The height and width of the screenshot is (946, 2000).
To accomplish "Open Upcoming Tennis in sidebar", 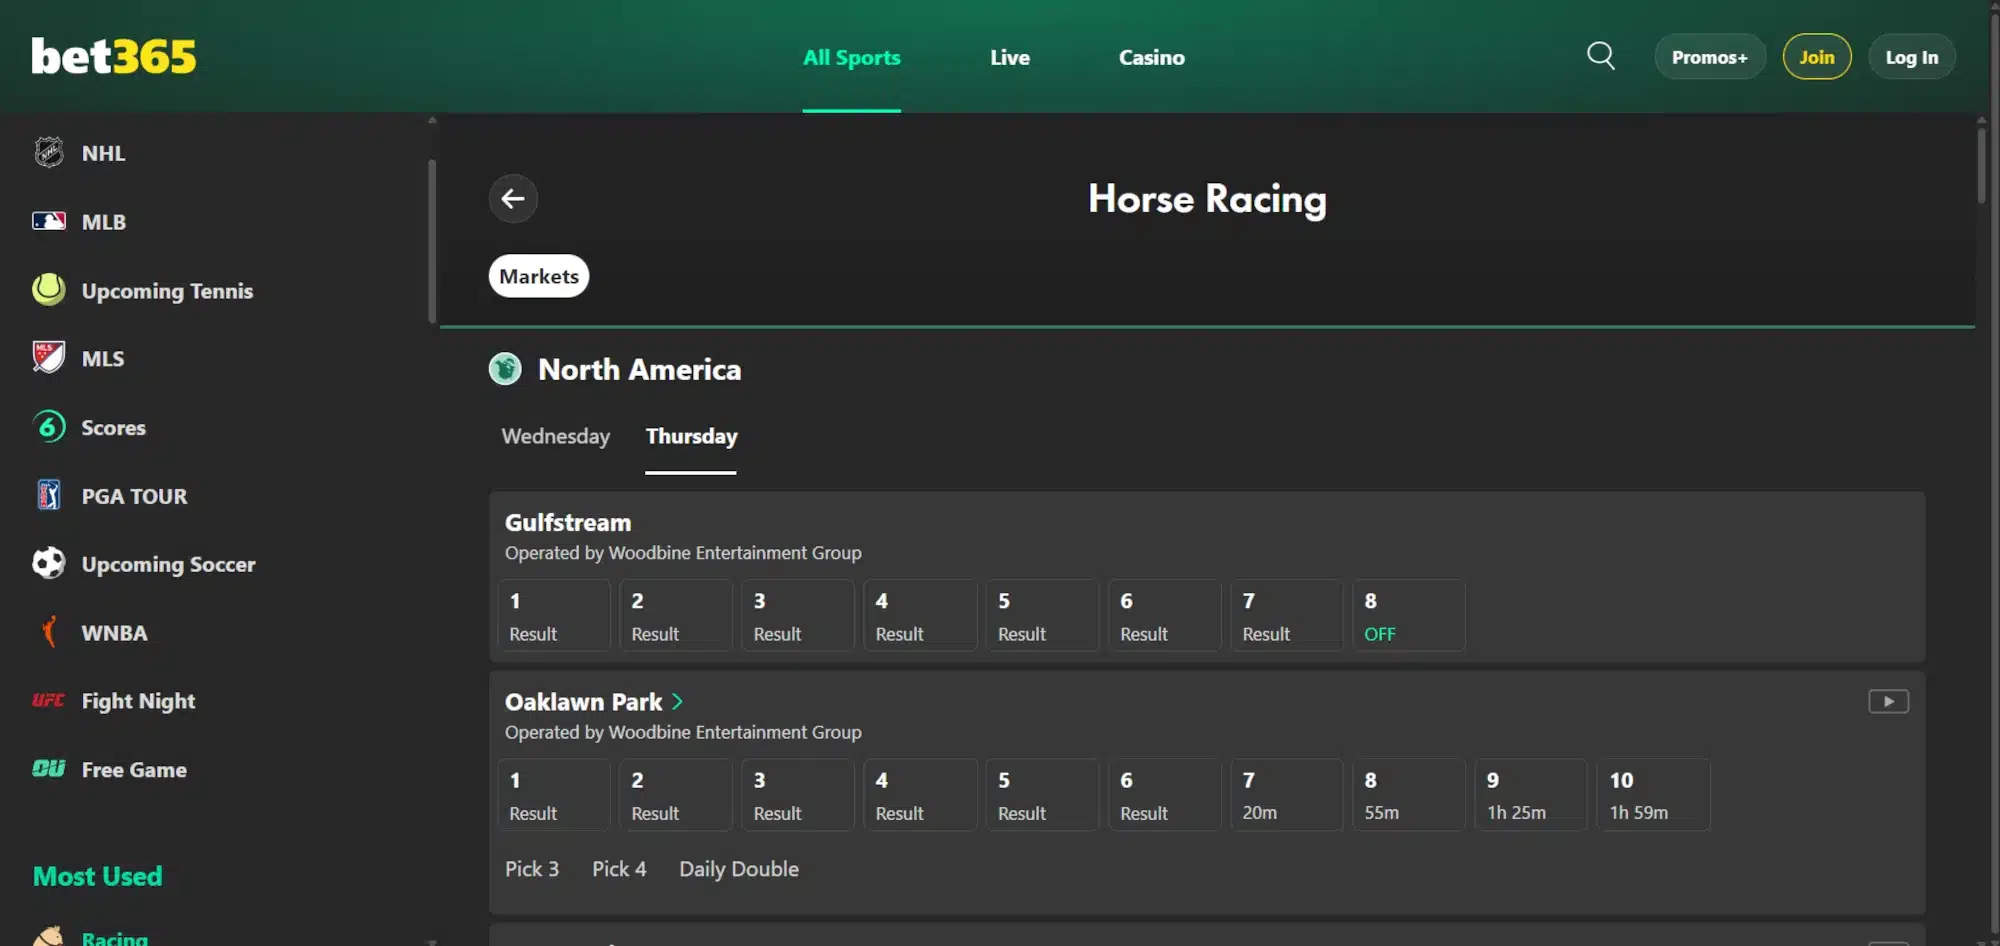I will click(x=167, y=291).
